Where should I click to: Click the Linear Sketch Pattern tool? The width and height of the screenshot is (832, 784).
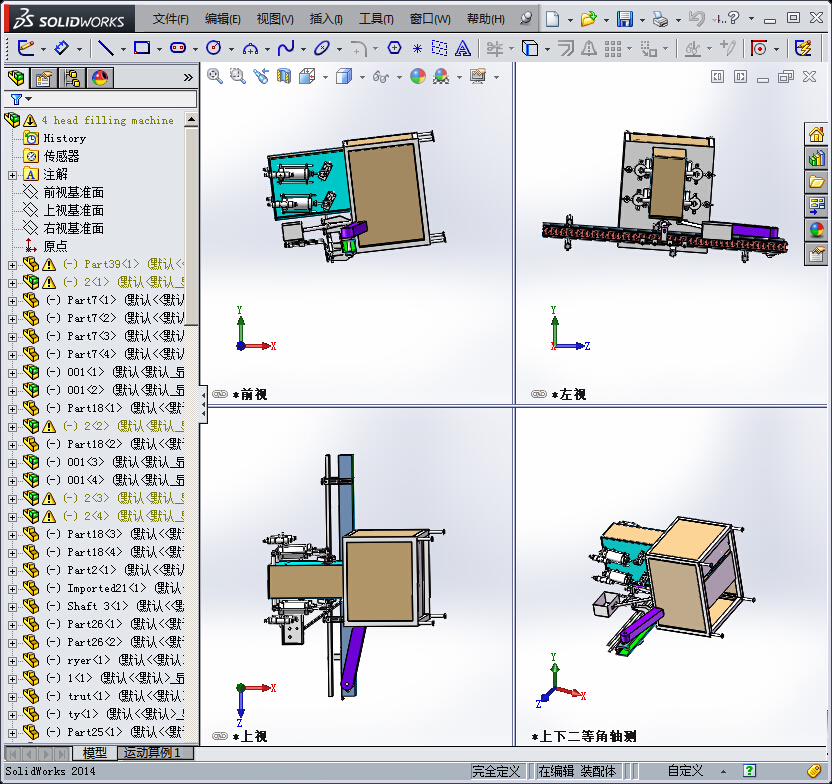(x=612, y=49)
